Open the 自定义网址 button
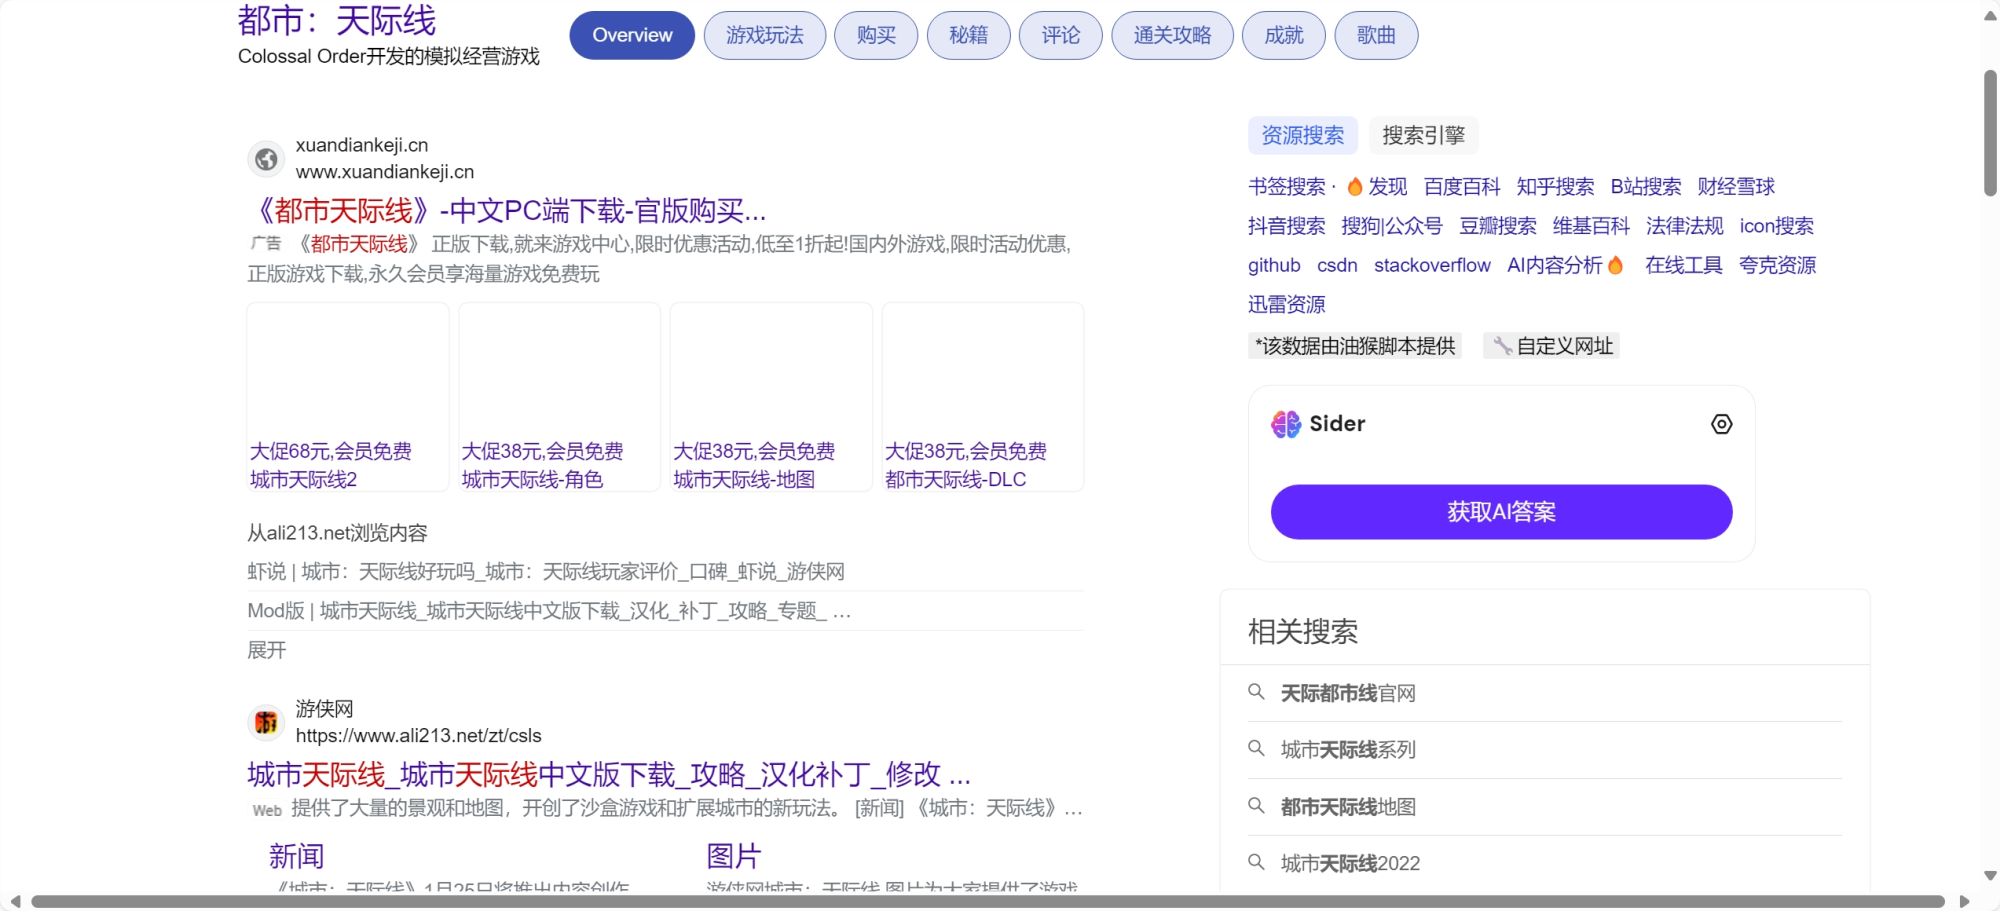2000x911 pixels. [1552, 346]
